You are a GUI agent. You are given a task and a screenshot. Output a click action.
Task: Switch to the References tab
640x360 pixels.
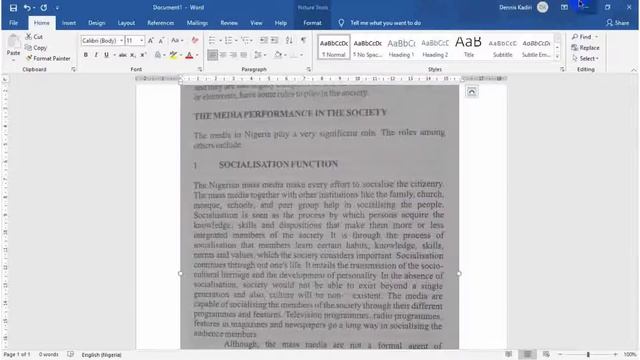pos(160,23)
